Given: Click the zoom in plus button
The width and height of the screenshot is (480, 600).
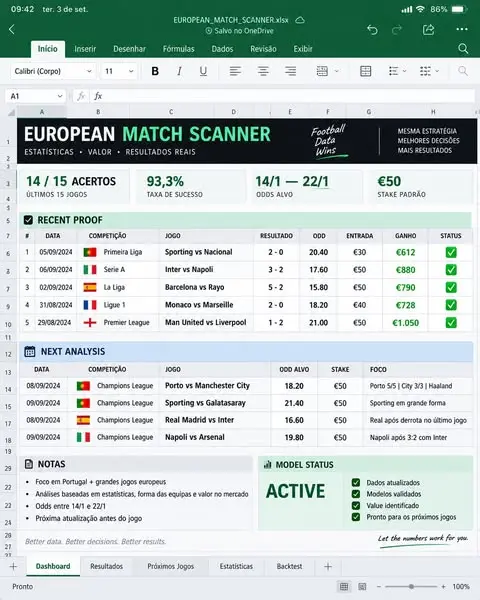Looking at the screenshot, I should pos(443,587).
